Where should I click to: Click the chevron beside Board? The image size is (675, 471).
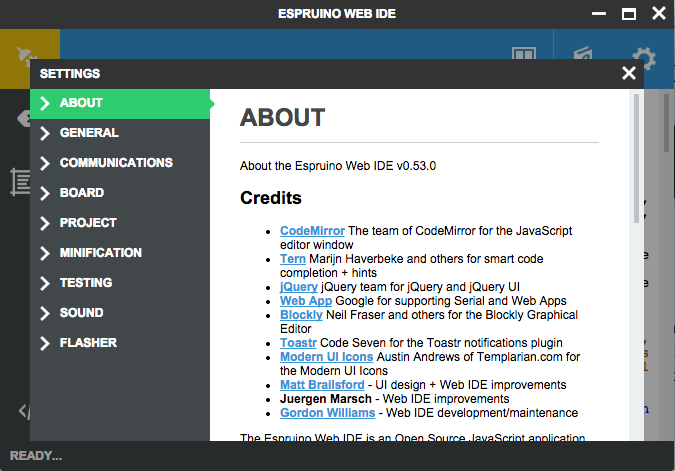(45, 193)
